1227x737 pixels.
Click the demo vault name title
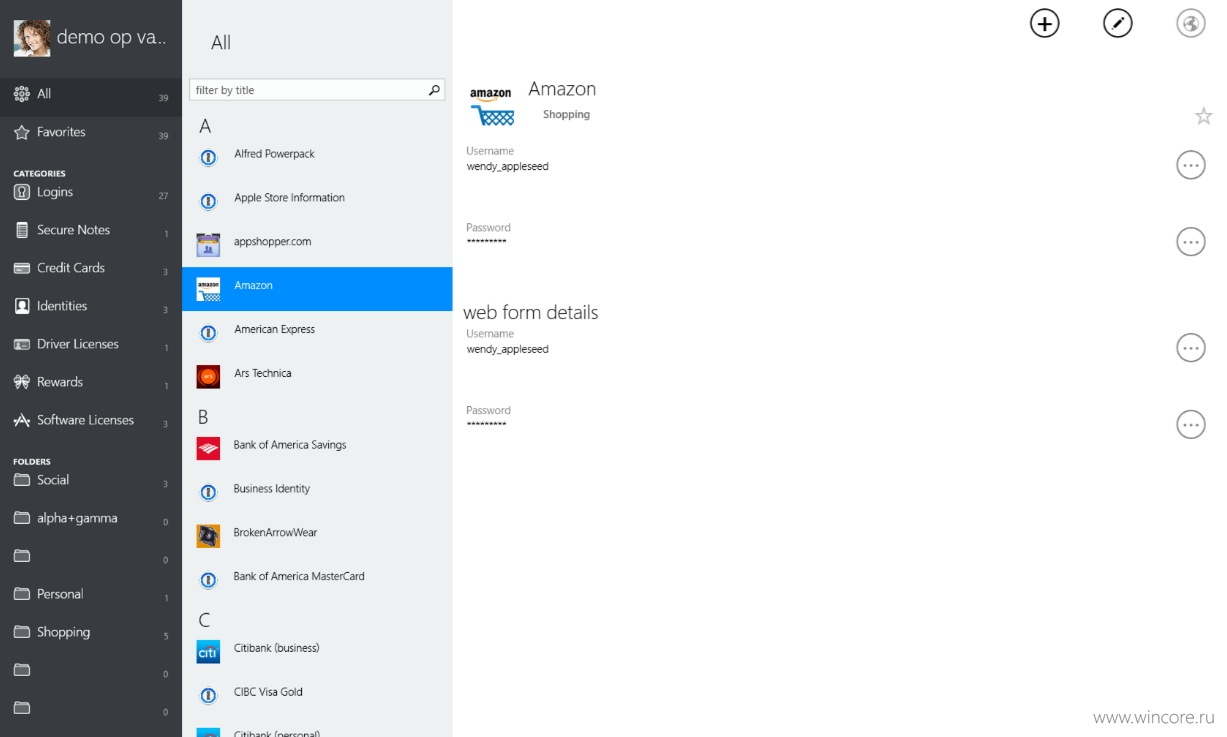pos(112,38)
